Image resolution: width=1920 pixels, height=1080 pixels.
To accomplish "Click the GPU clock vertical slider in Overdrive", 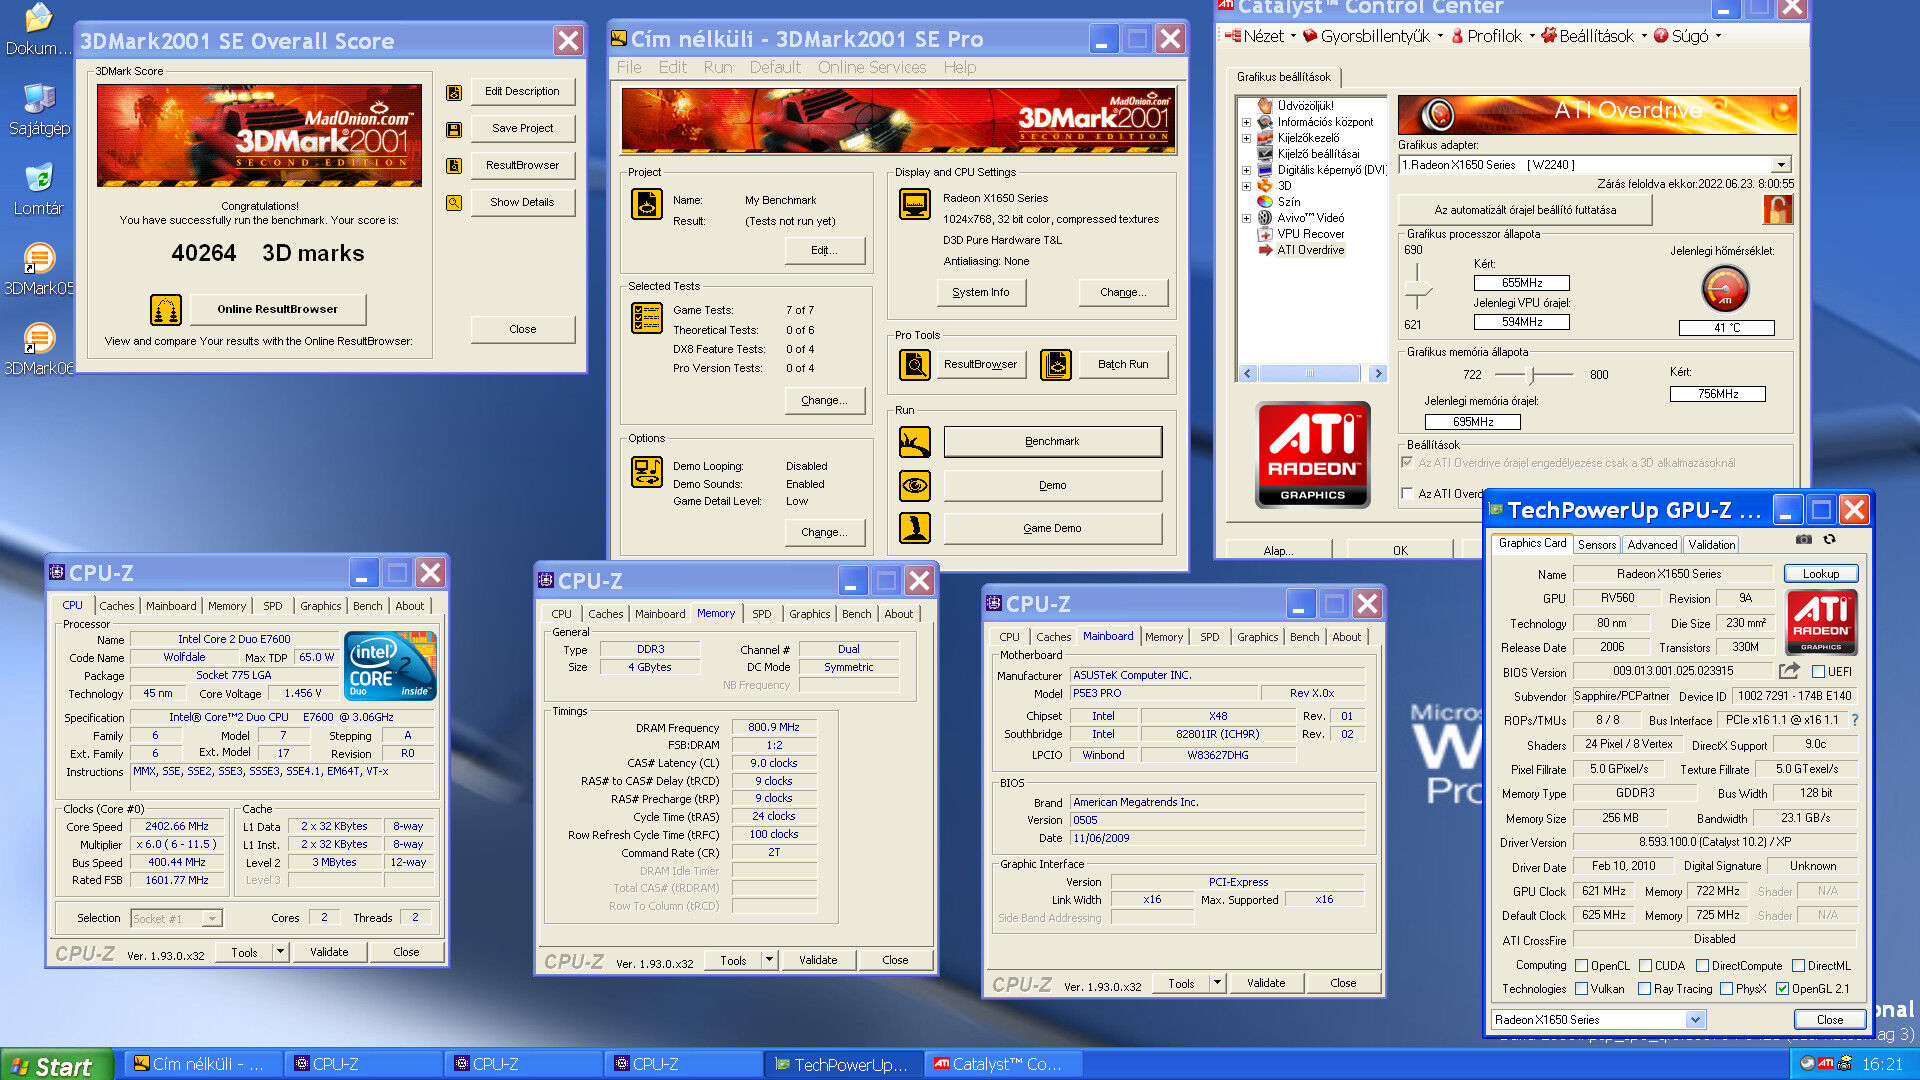I will tap(1417, 292).
